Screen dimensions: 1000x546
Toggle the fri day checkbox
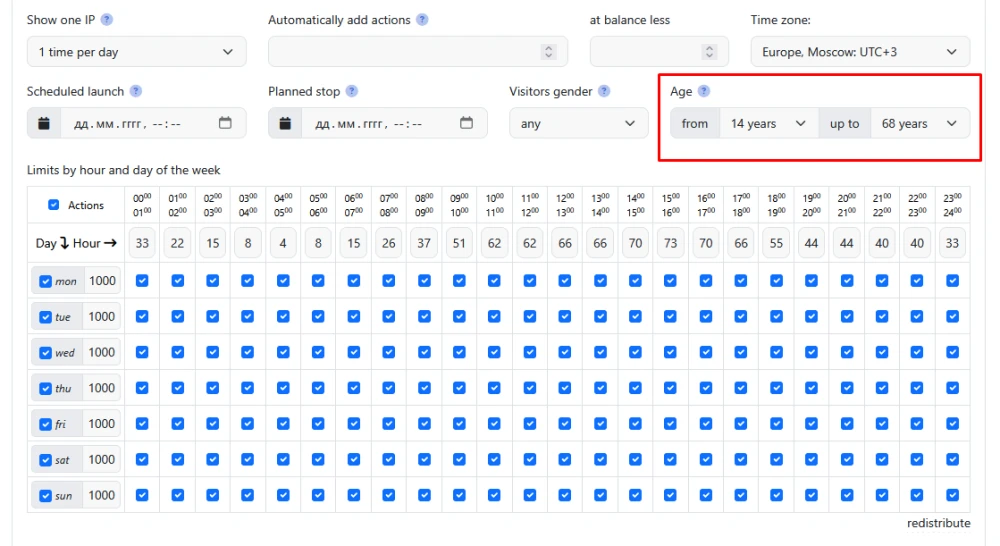45,424
